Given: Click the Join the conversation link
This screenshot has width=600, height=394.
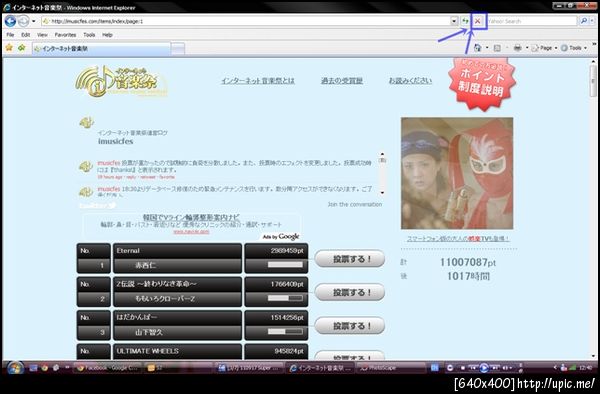Looking at the screenshot, I should pos(355,204).
